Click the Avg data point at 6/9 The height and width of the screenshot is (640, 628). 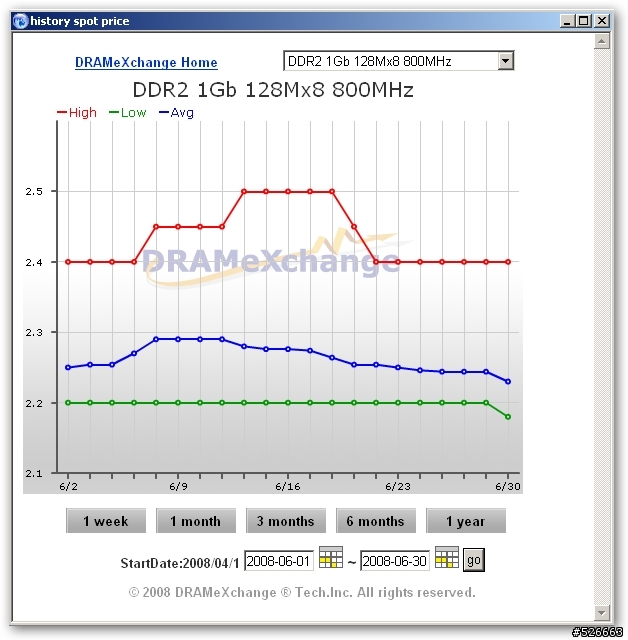click(178, 339)
